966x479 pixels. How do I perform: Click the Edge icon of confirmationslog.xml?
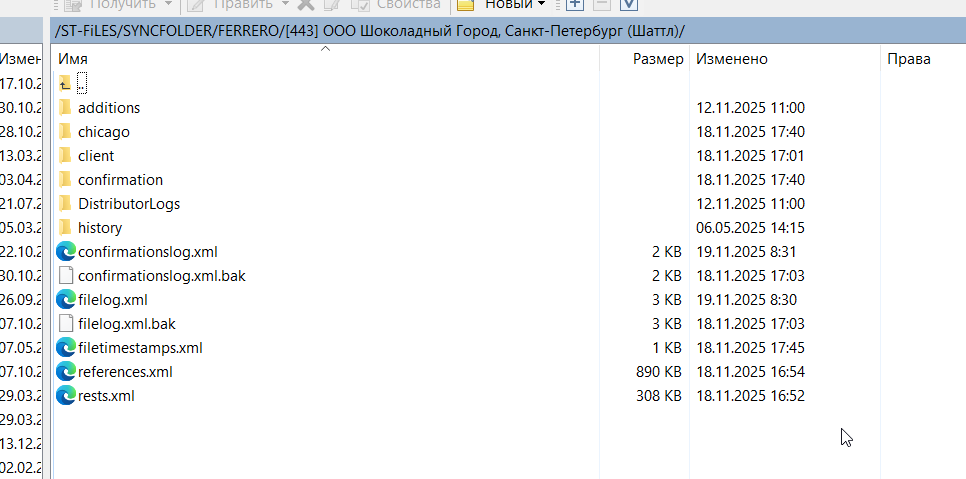click(x=65, y=251)
